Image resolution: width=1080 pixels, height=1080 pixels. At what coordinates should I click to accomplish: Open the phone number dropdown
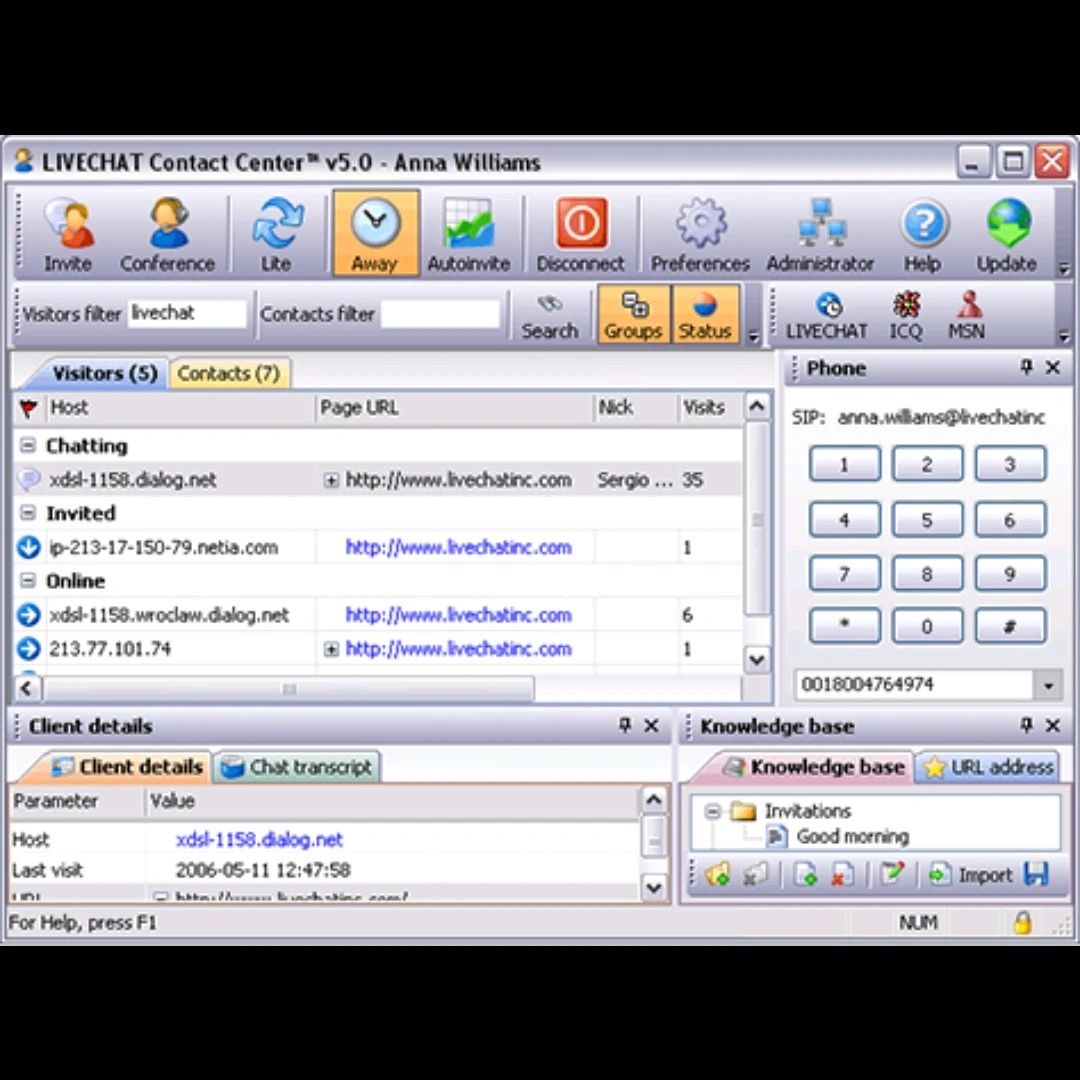pyautogui.click(x=1048, y=686)
